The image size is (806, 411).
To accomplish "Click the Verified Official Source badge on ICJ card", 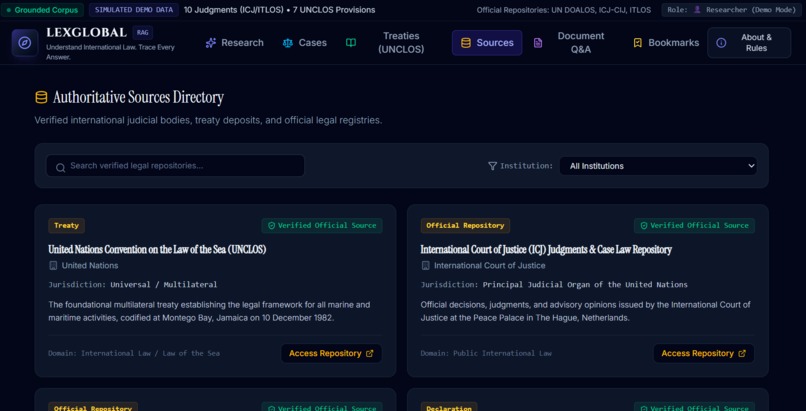I will [x=694, y=226].
